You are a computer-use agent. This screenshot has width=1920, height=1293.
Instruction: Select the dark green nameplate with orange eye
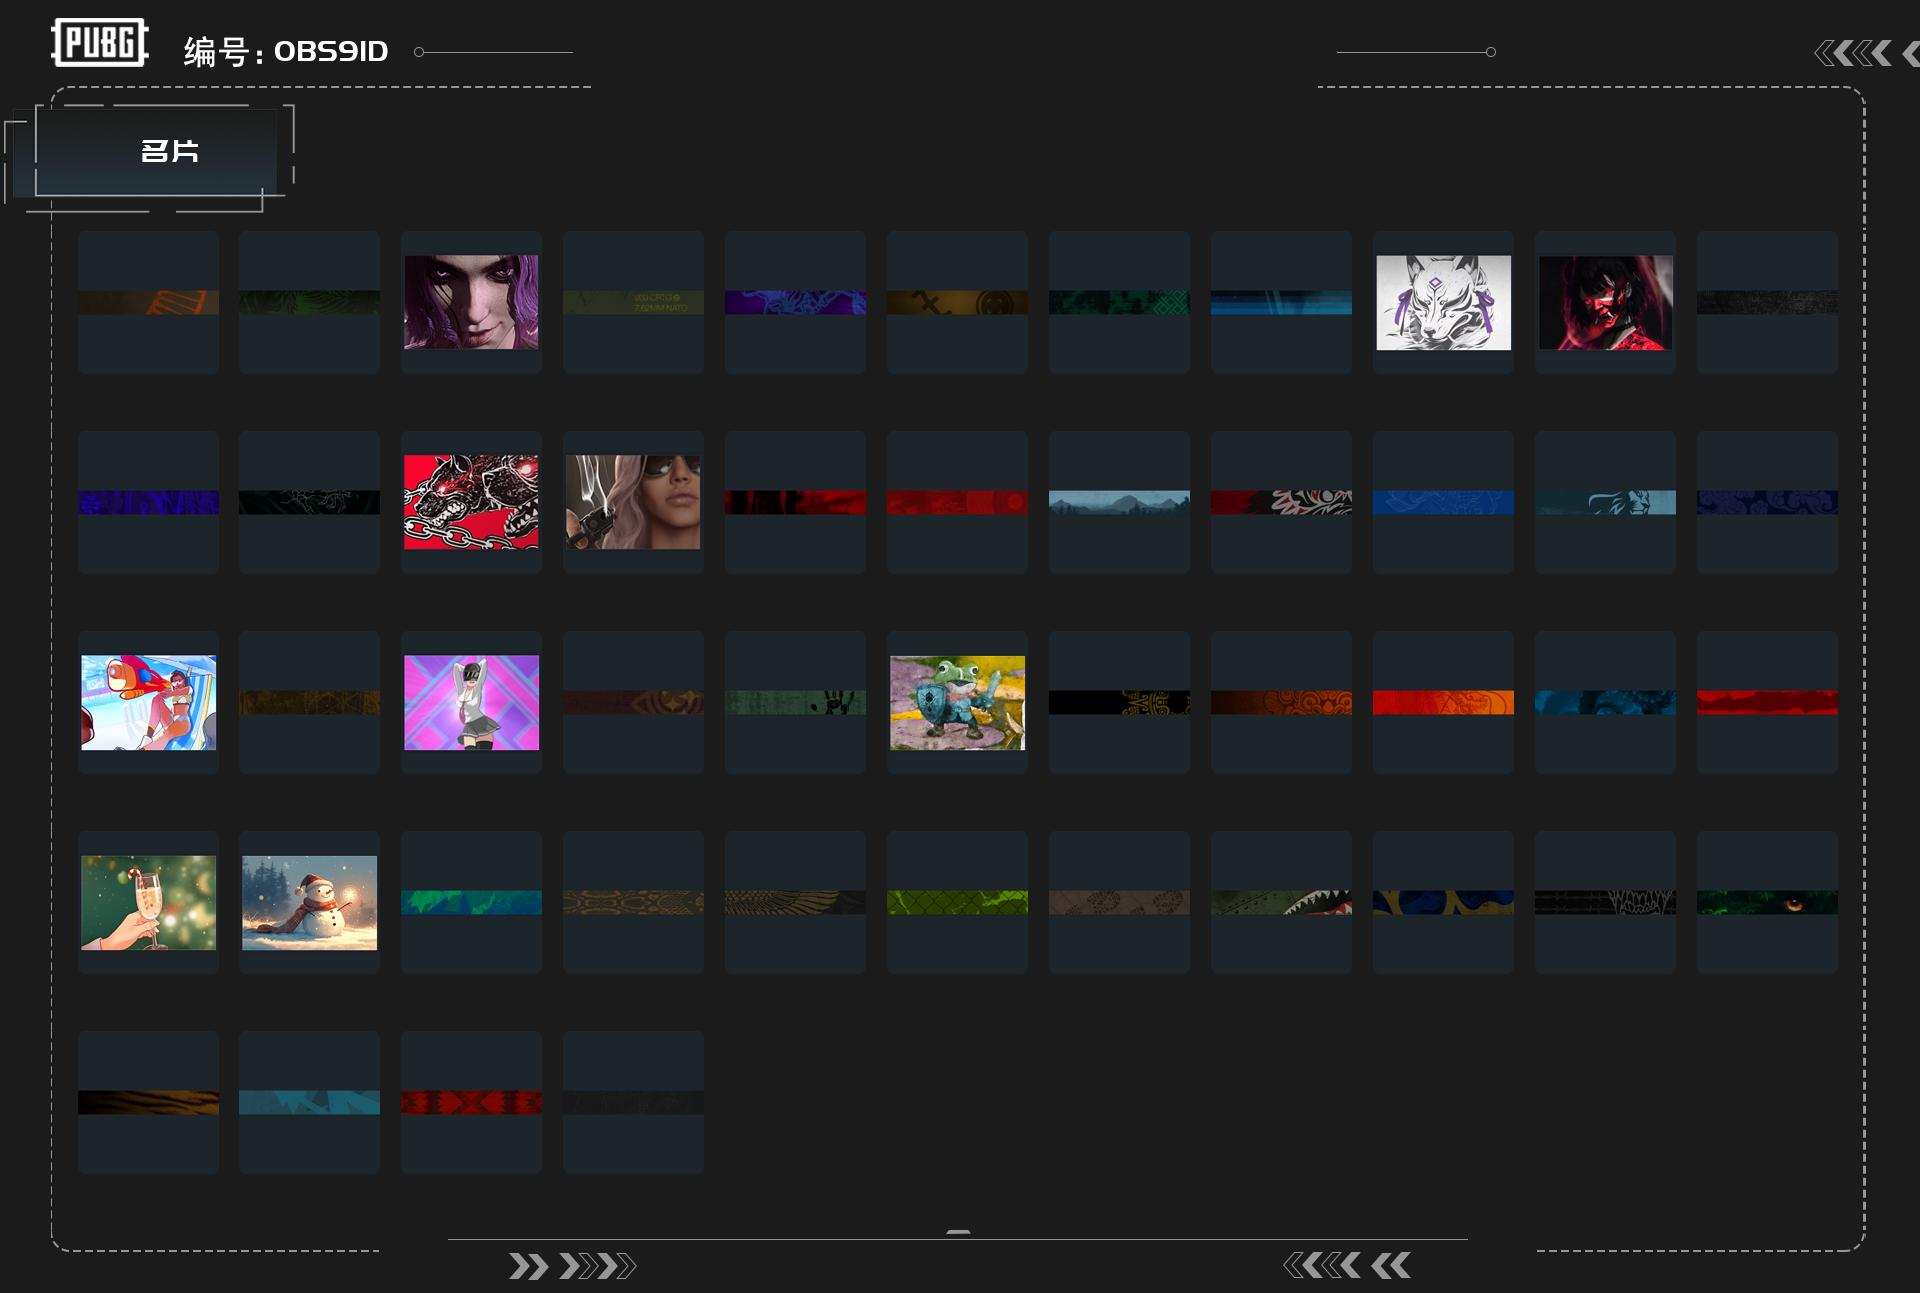coord(1767,902)
